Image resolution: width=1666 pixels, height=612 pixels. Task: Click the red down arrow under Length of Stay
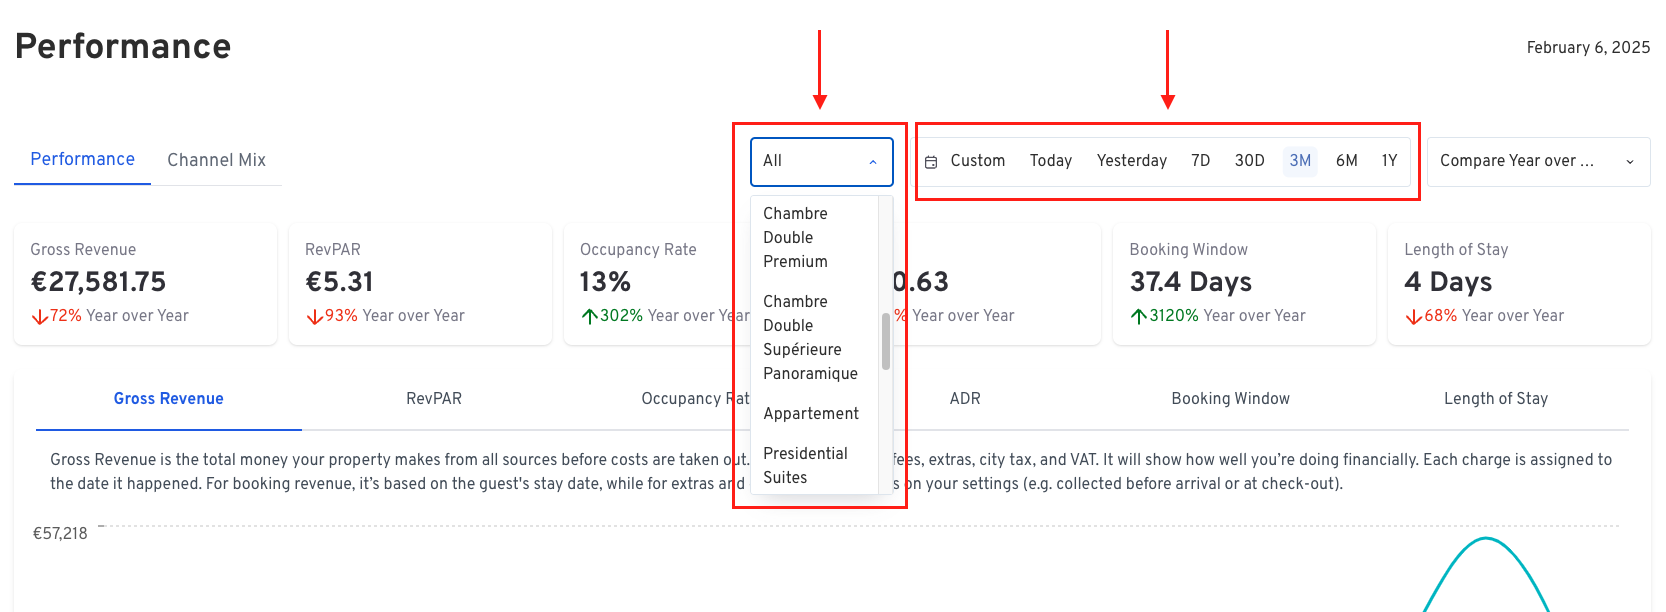1414,317
